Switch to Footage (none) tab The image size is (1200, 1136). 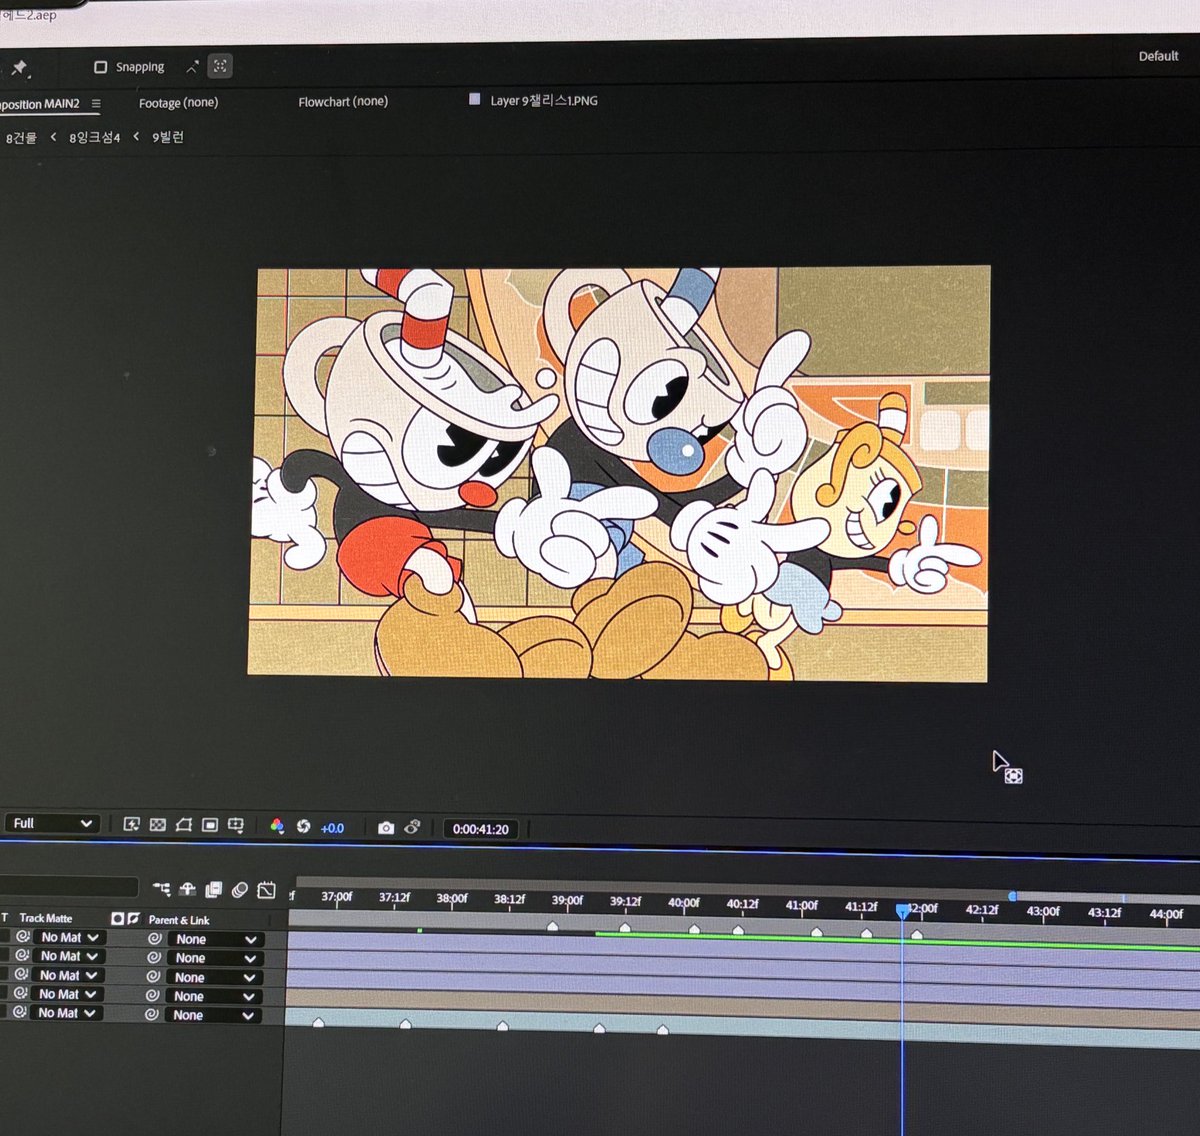pyautogui.click(x=178, y=102)
